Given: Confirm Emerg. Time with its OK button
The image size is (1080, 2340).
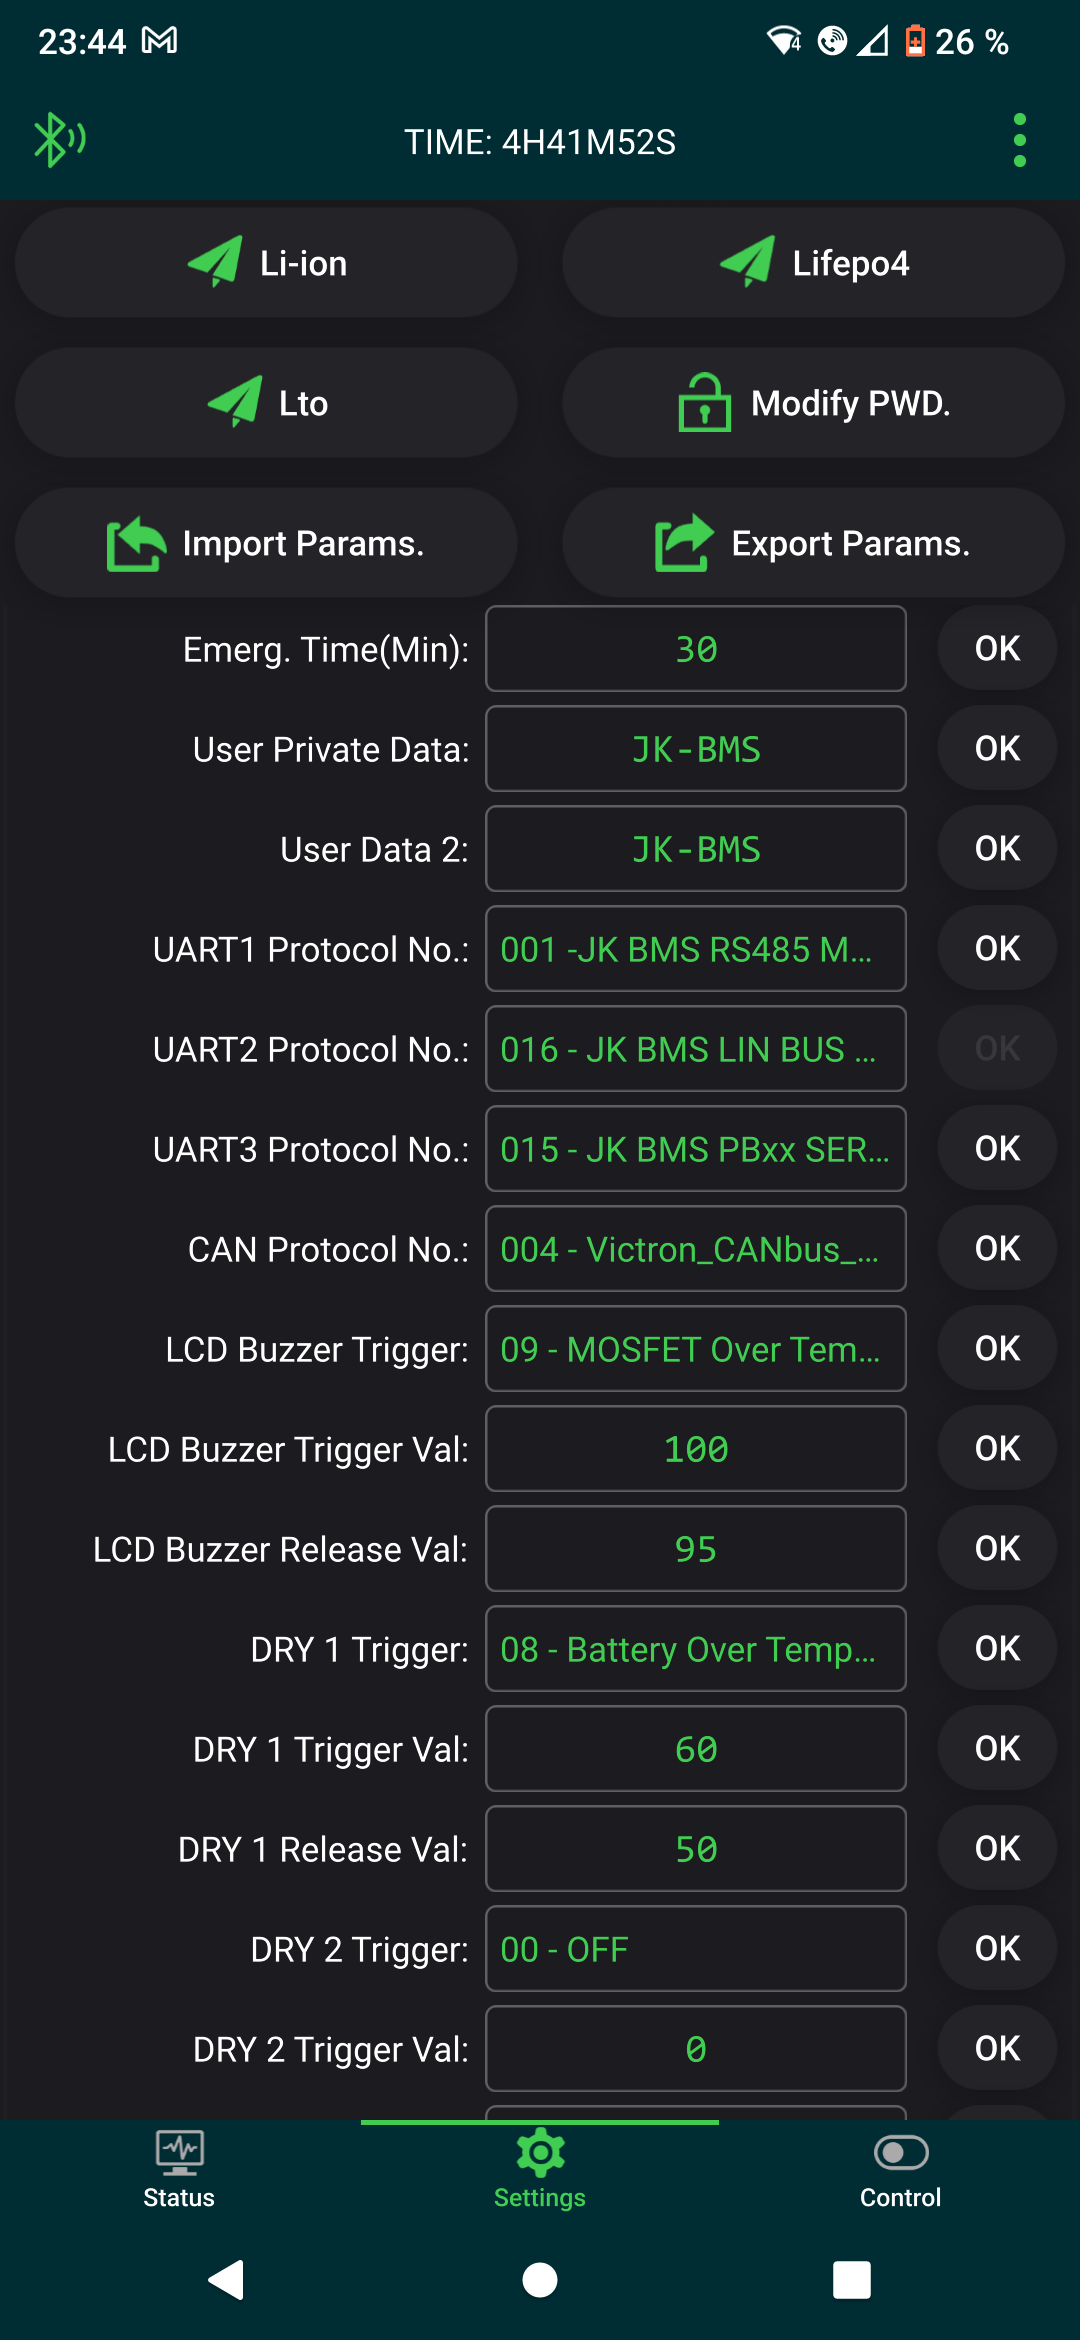Looking at the screenshot, I should click(997, 649).
